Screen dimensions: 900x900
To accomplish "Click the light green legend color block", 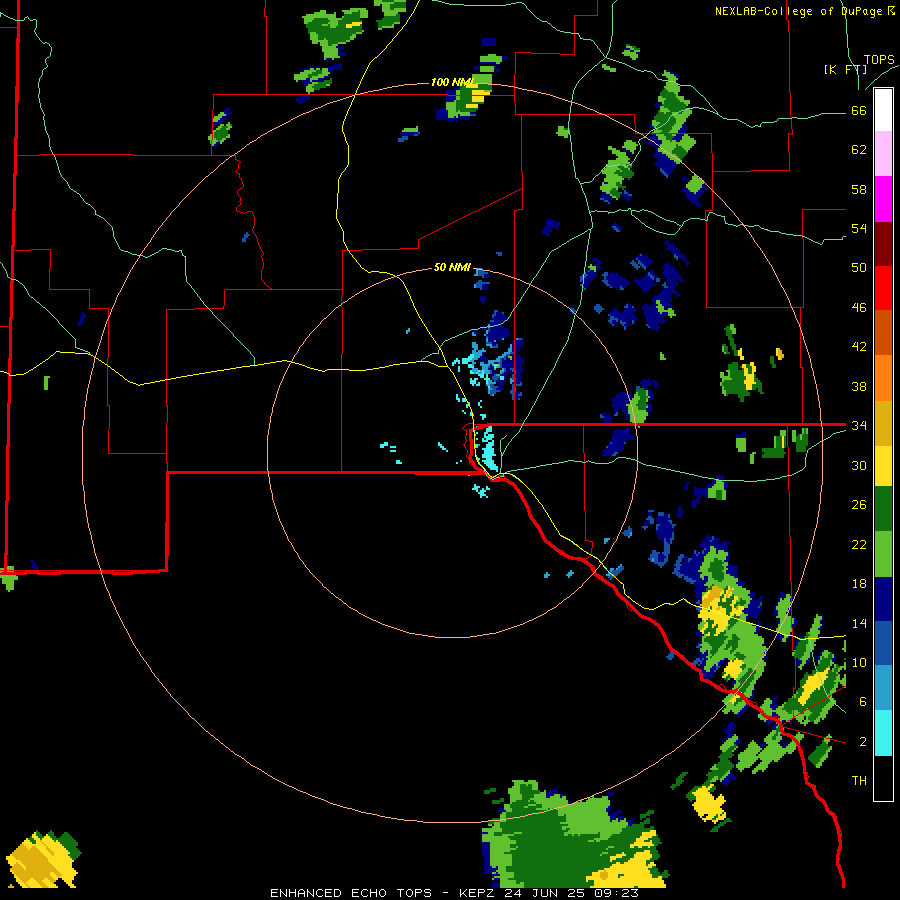I will click(883, 554).
